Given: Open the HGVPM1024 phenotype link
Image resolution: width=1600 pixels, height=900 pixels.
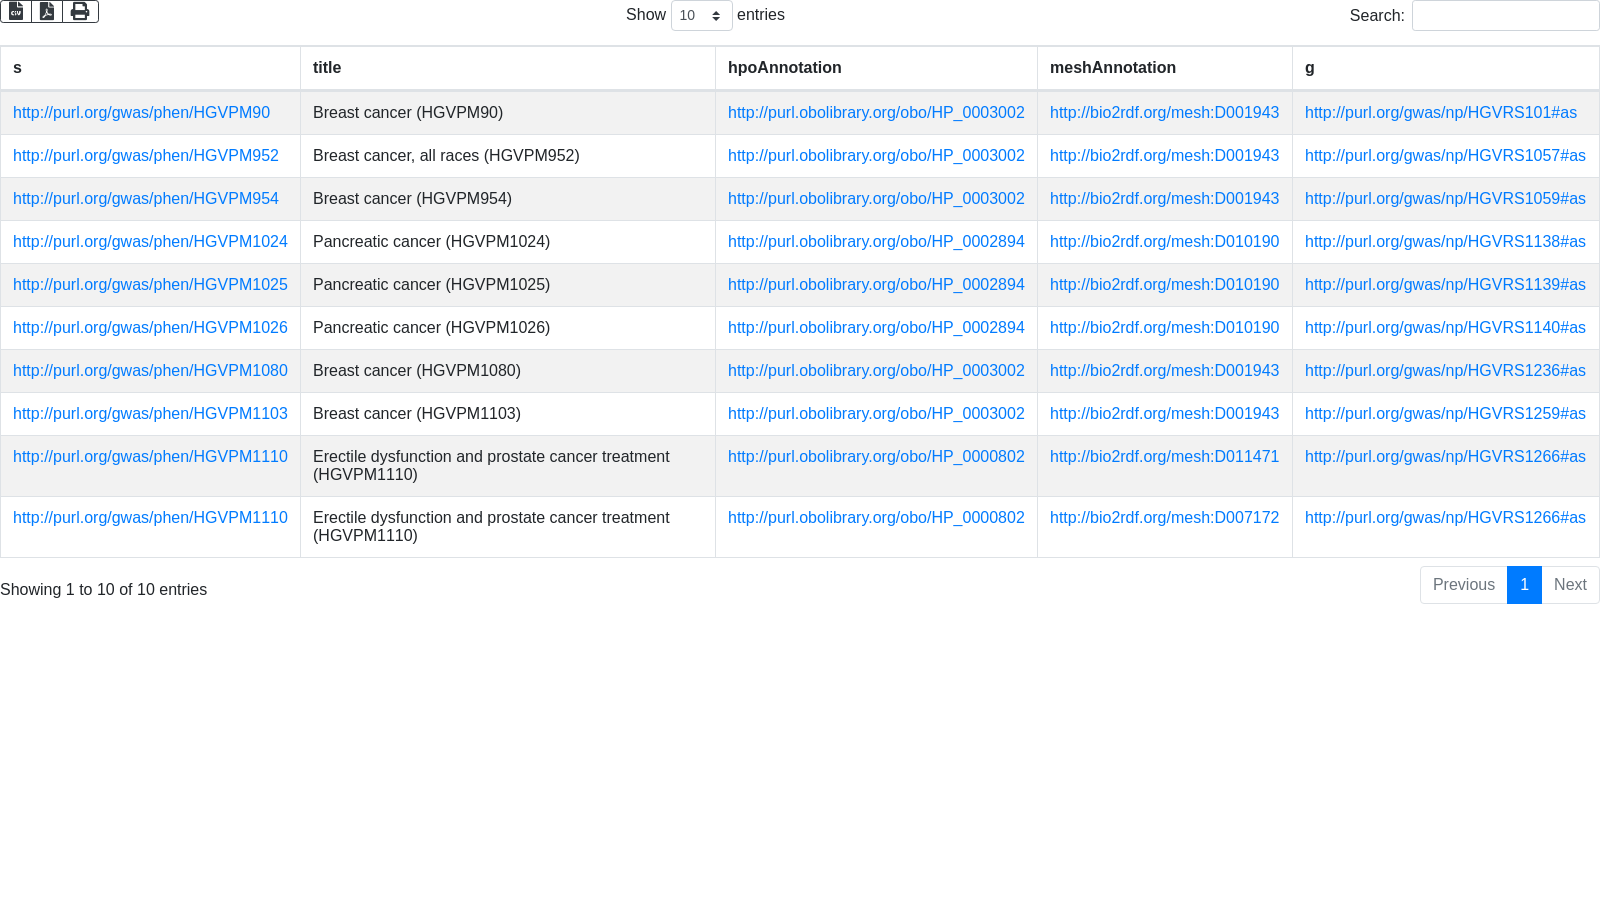Looking at the screenshot, I should click(150, 242).
